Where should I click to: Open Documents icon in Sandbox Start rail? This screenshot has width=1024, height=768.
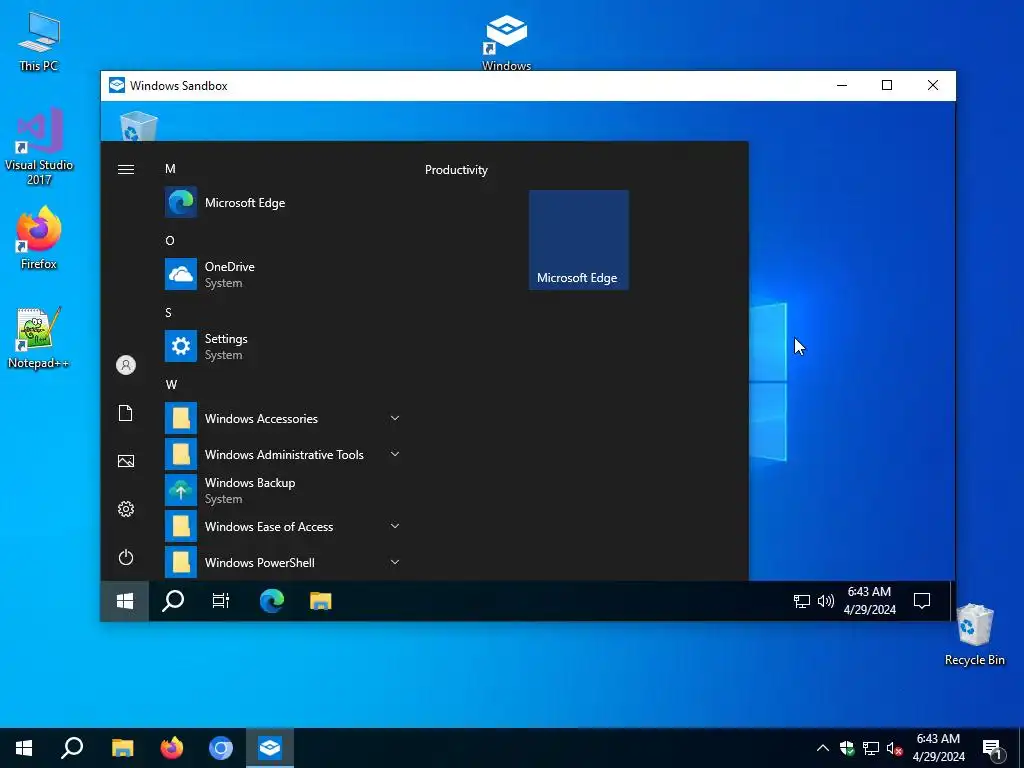pyautogui.click(x=126, y=413)
